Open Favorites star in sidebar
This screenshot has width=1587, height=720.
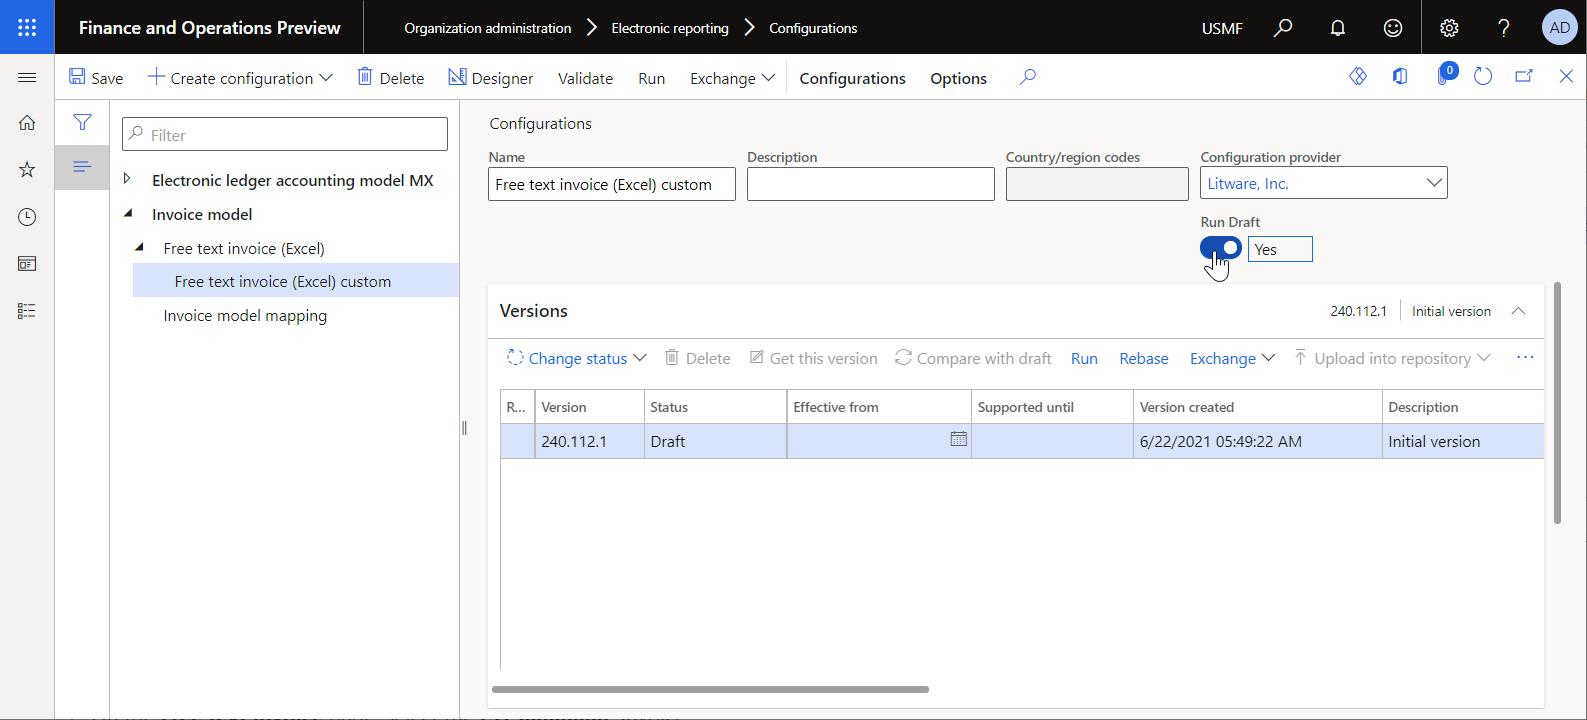click(27, 170)
